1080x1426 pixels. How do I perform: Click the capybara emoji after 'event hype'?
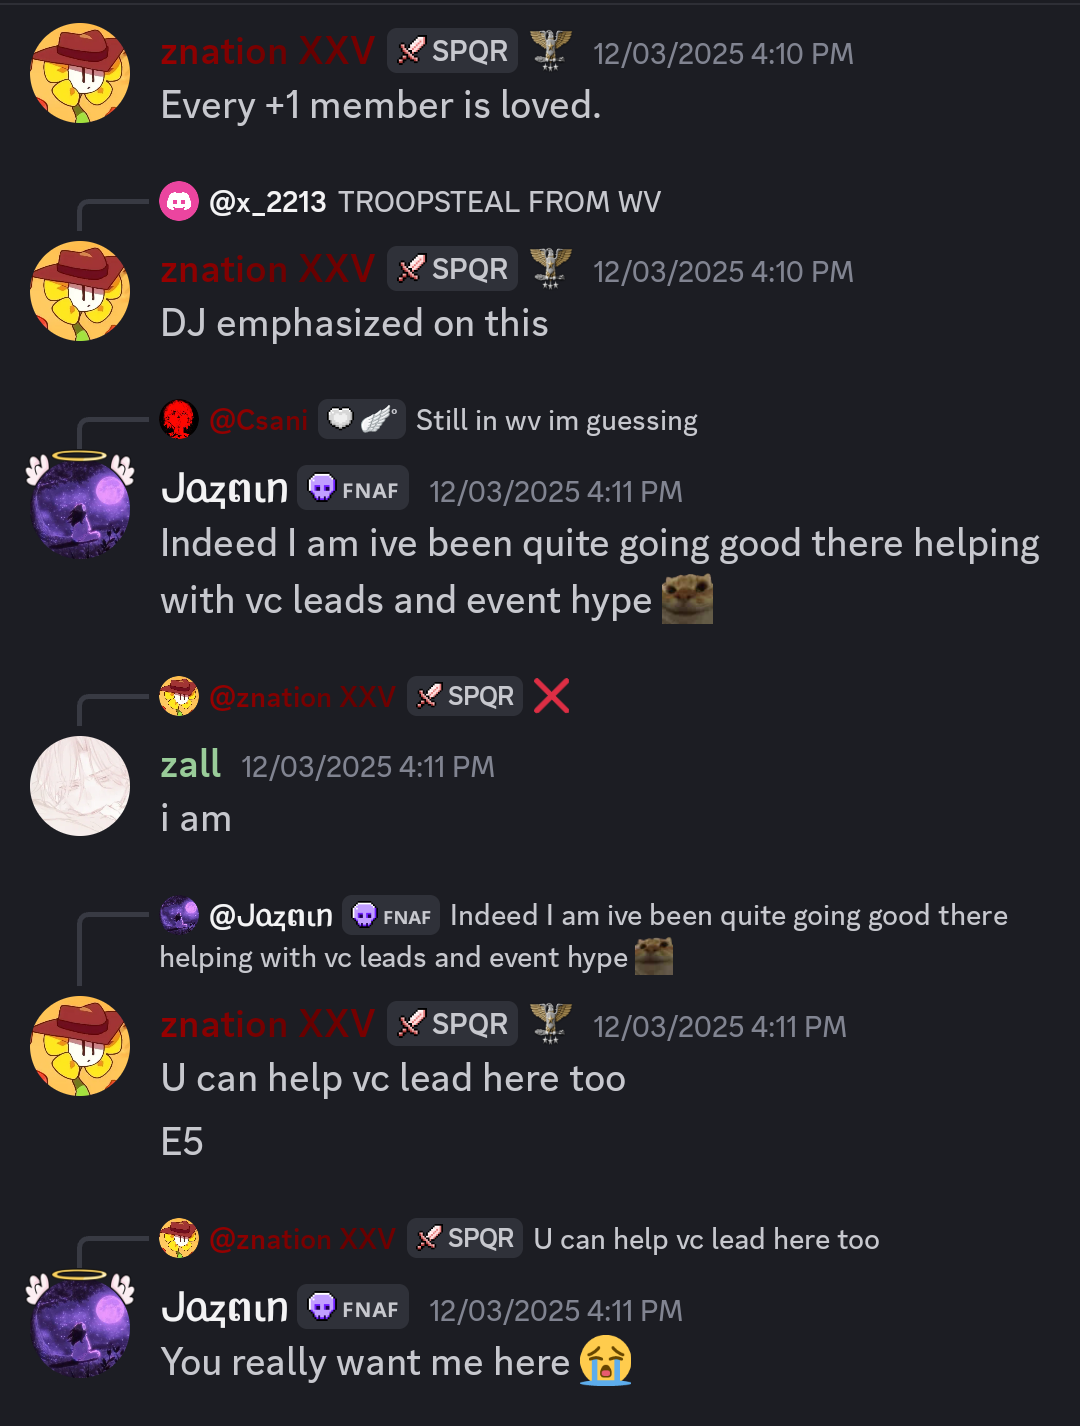[688, 599]
